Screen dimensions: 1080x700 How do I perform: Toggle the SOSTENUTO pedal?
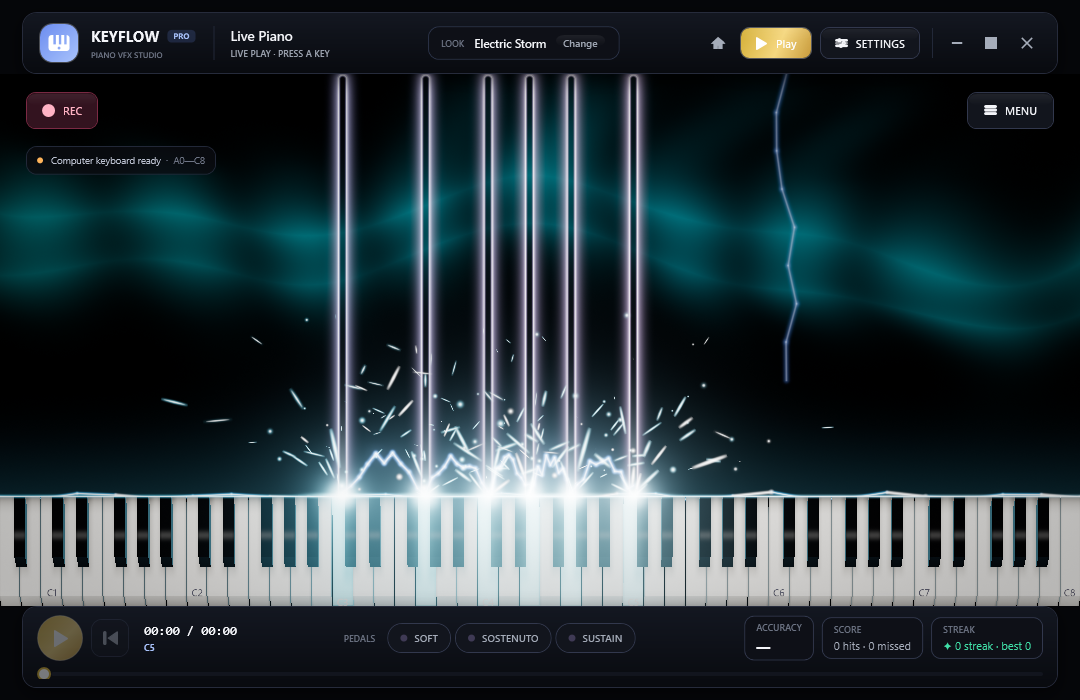point(503,639)
